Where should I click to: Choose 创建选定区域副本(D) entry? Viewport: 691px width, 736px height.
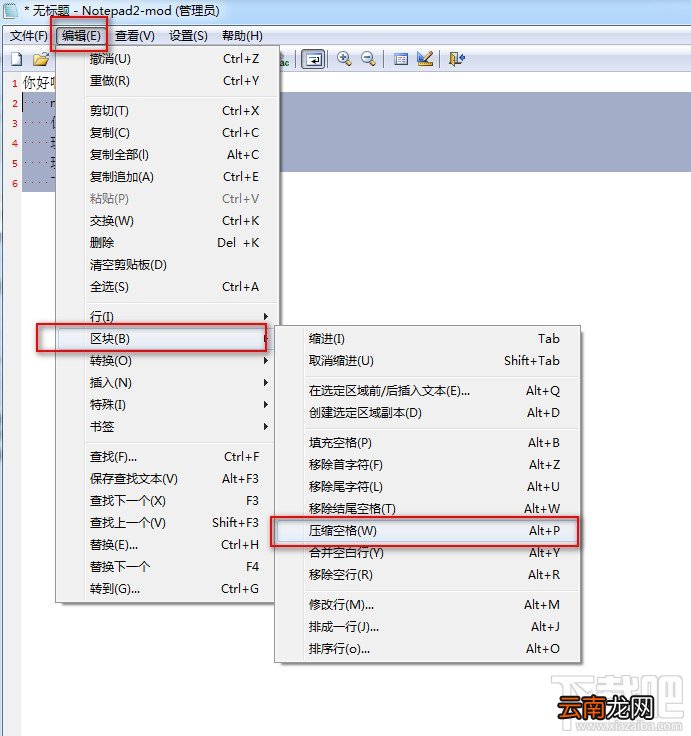pos(428,413)
